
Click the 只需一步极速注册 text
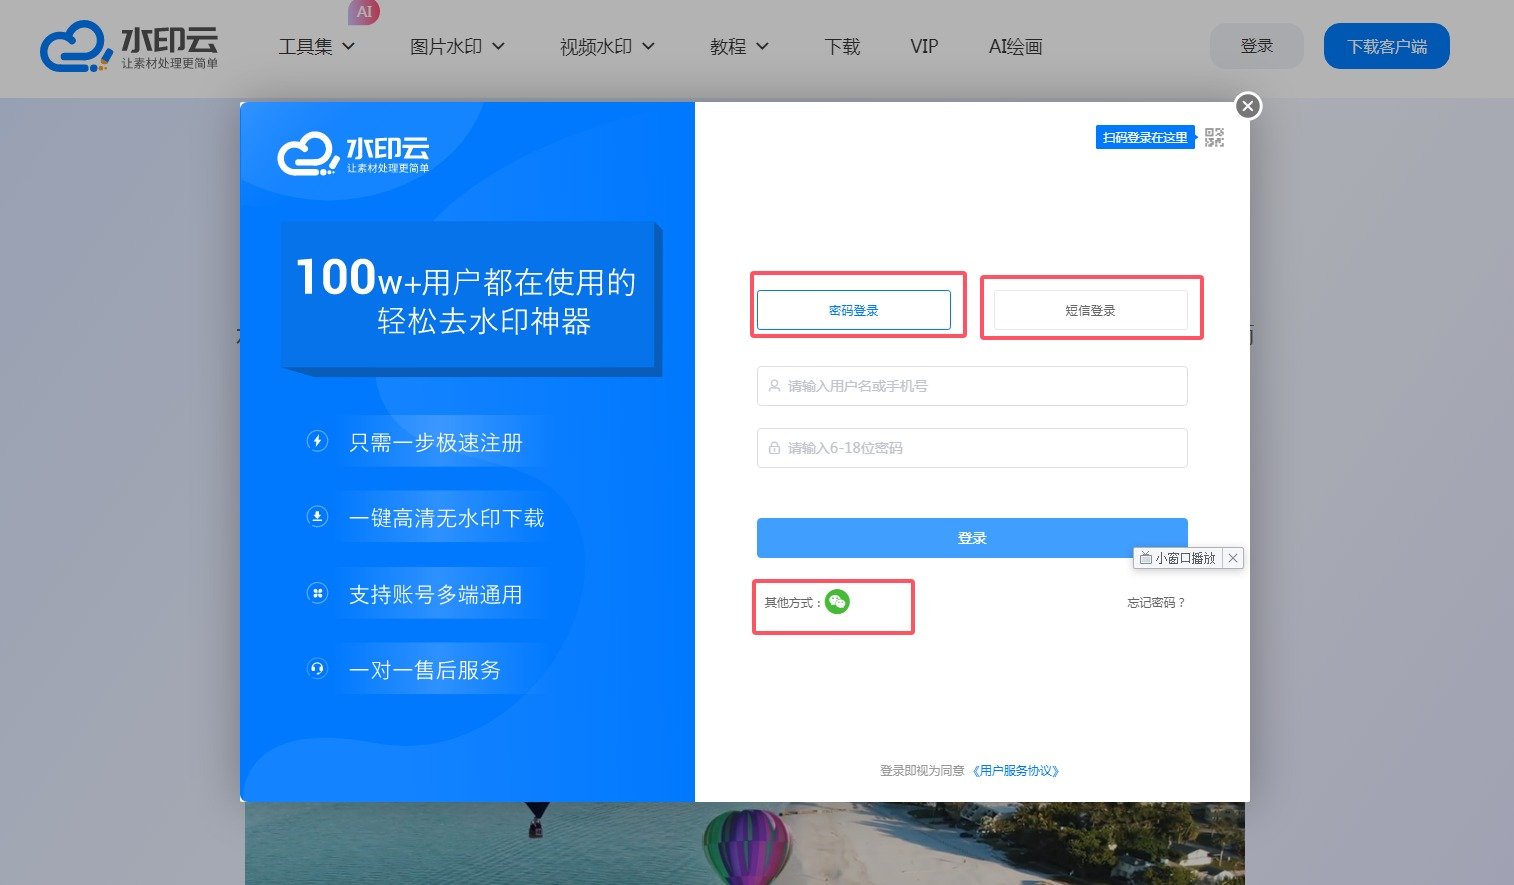[x=436, y=443]
